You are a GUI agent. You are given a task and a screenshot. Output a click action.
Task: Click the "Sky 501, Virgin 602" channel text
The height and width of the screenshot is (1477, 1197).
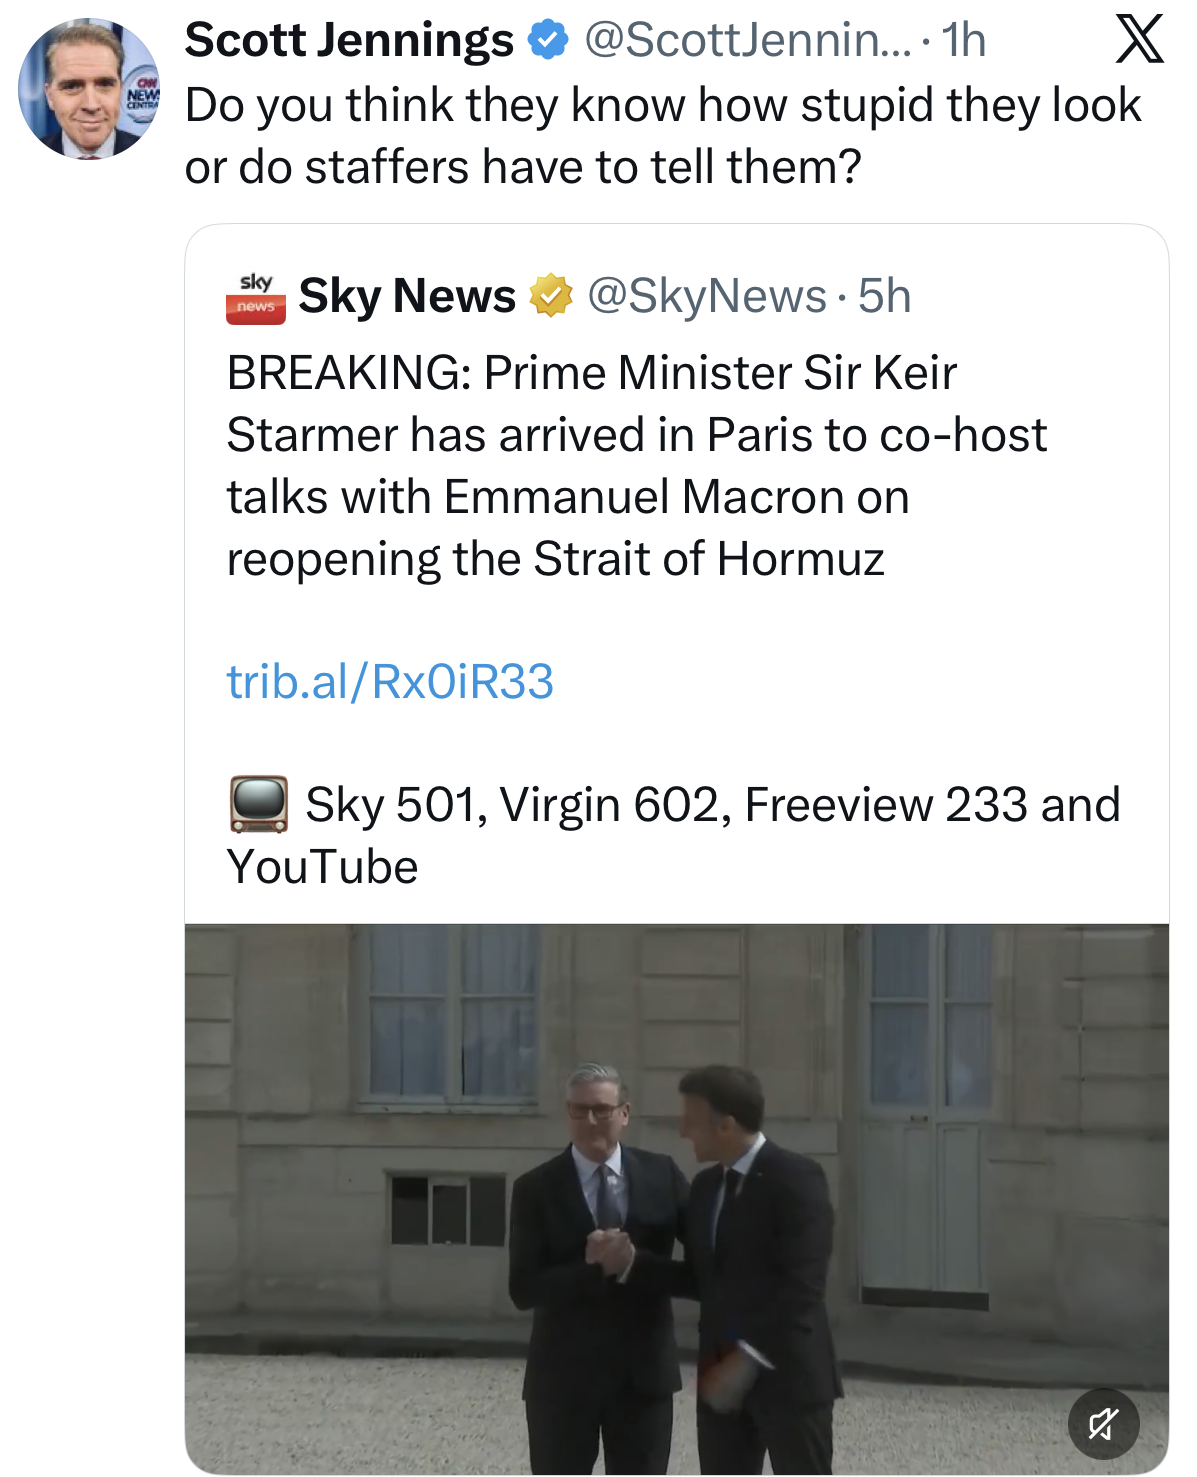tap(712, 805)
